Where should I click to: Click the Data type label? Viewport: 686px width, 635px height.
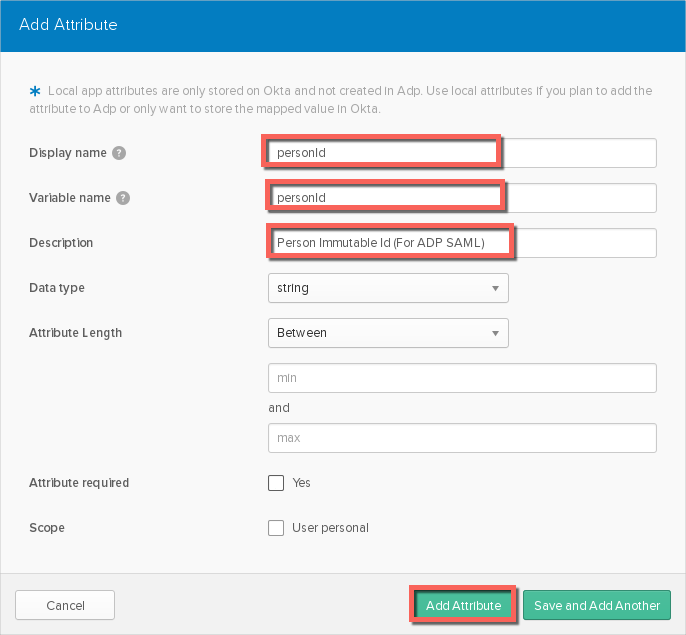tap(57, 288)
